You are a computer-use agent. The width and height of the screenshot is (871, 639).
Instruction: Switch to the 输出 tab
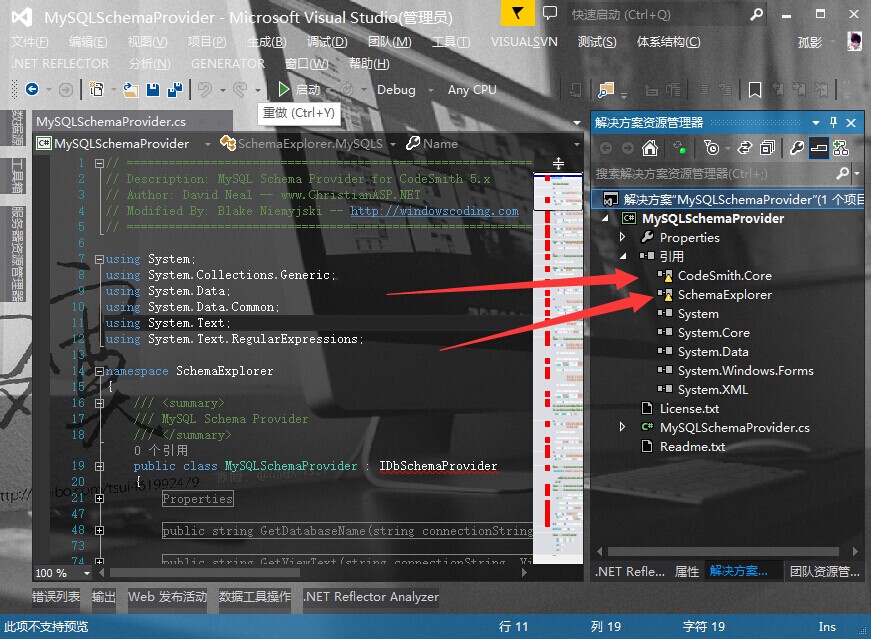point(104,597)
